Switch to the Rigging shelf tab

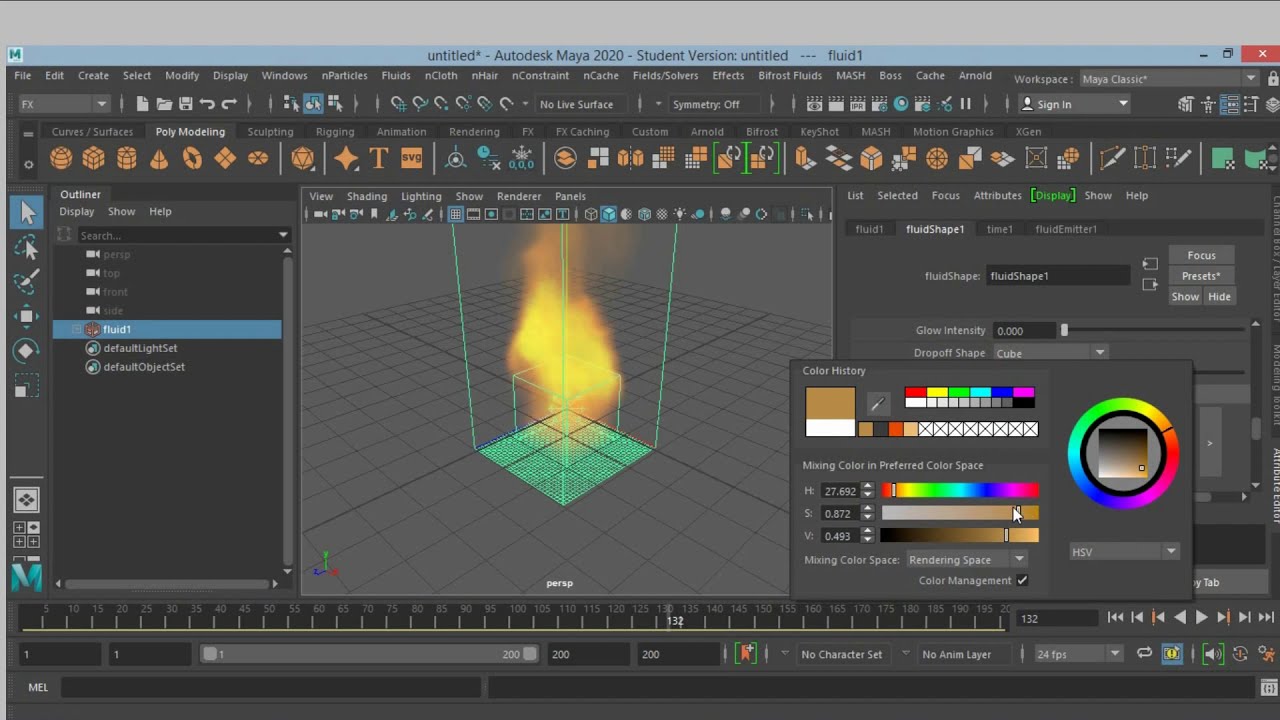click(x=334, y=131)
